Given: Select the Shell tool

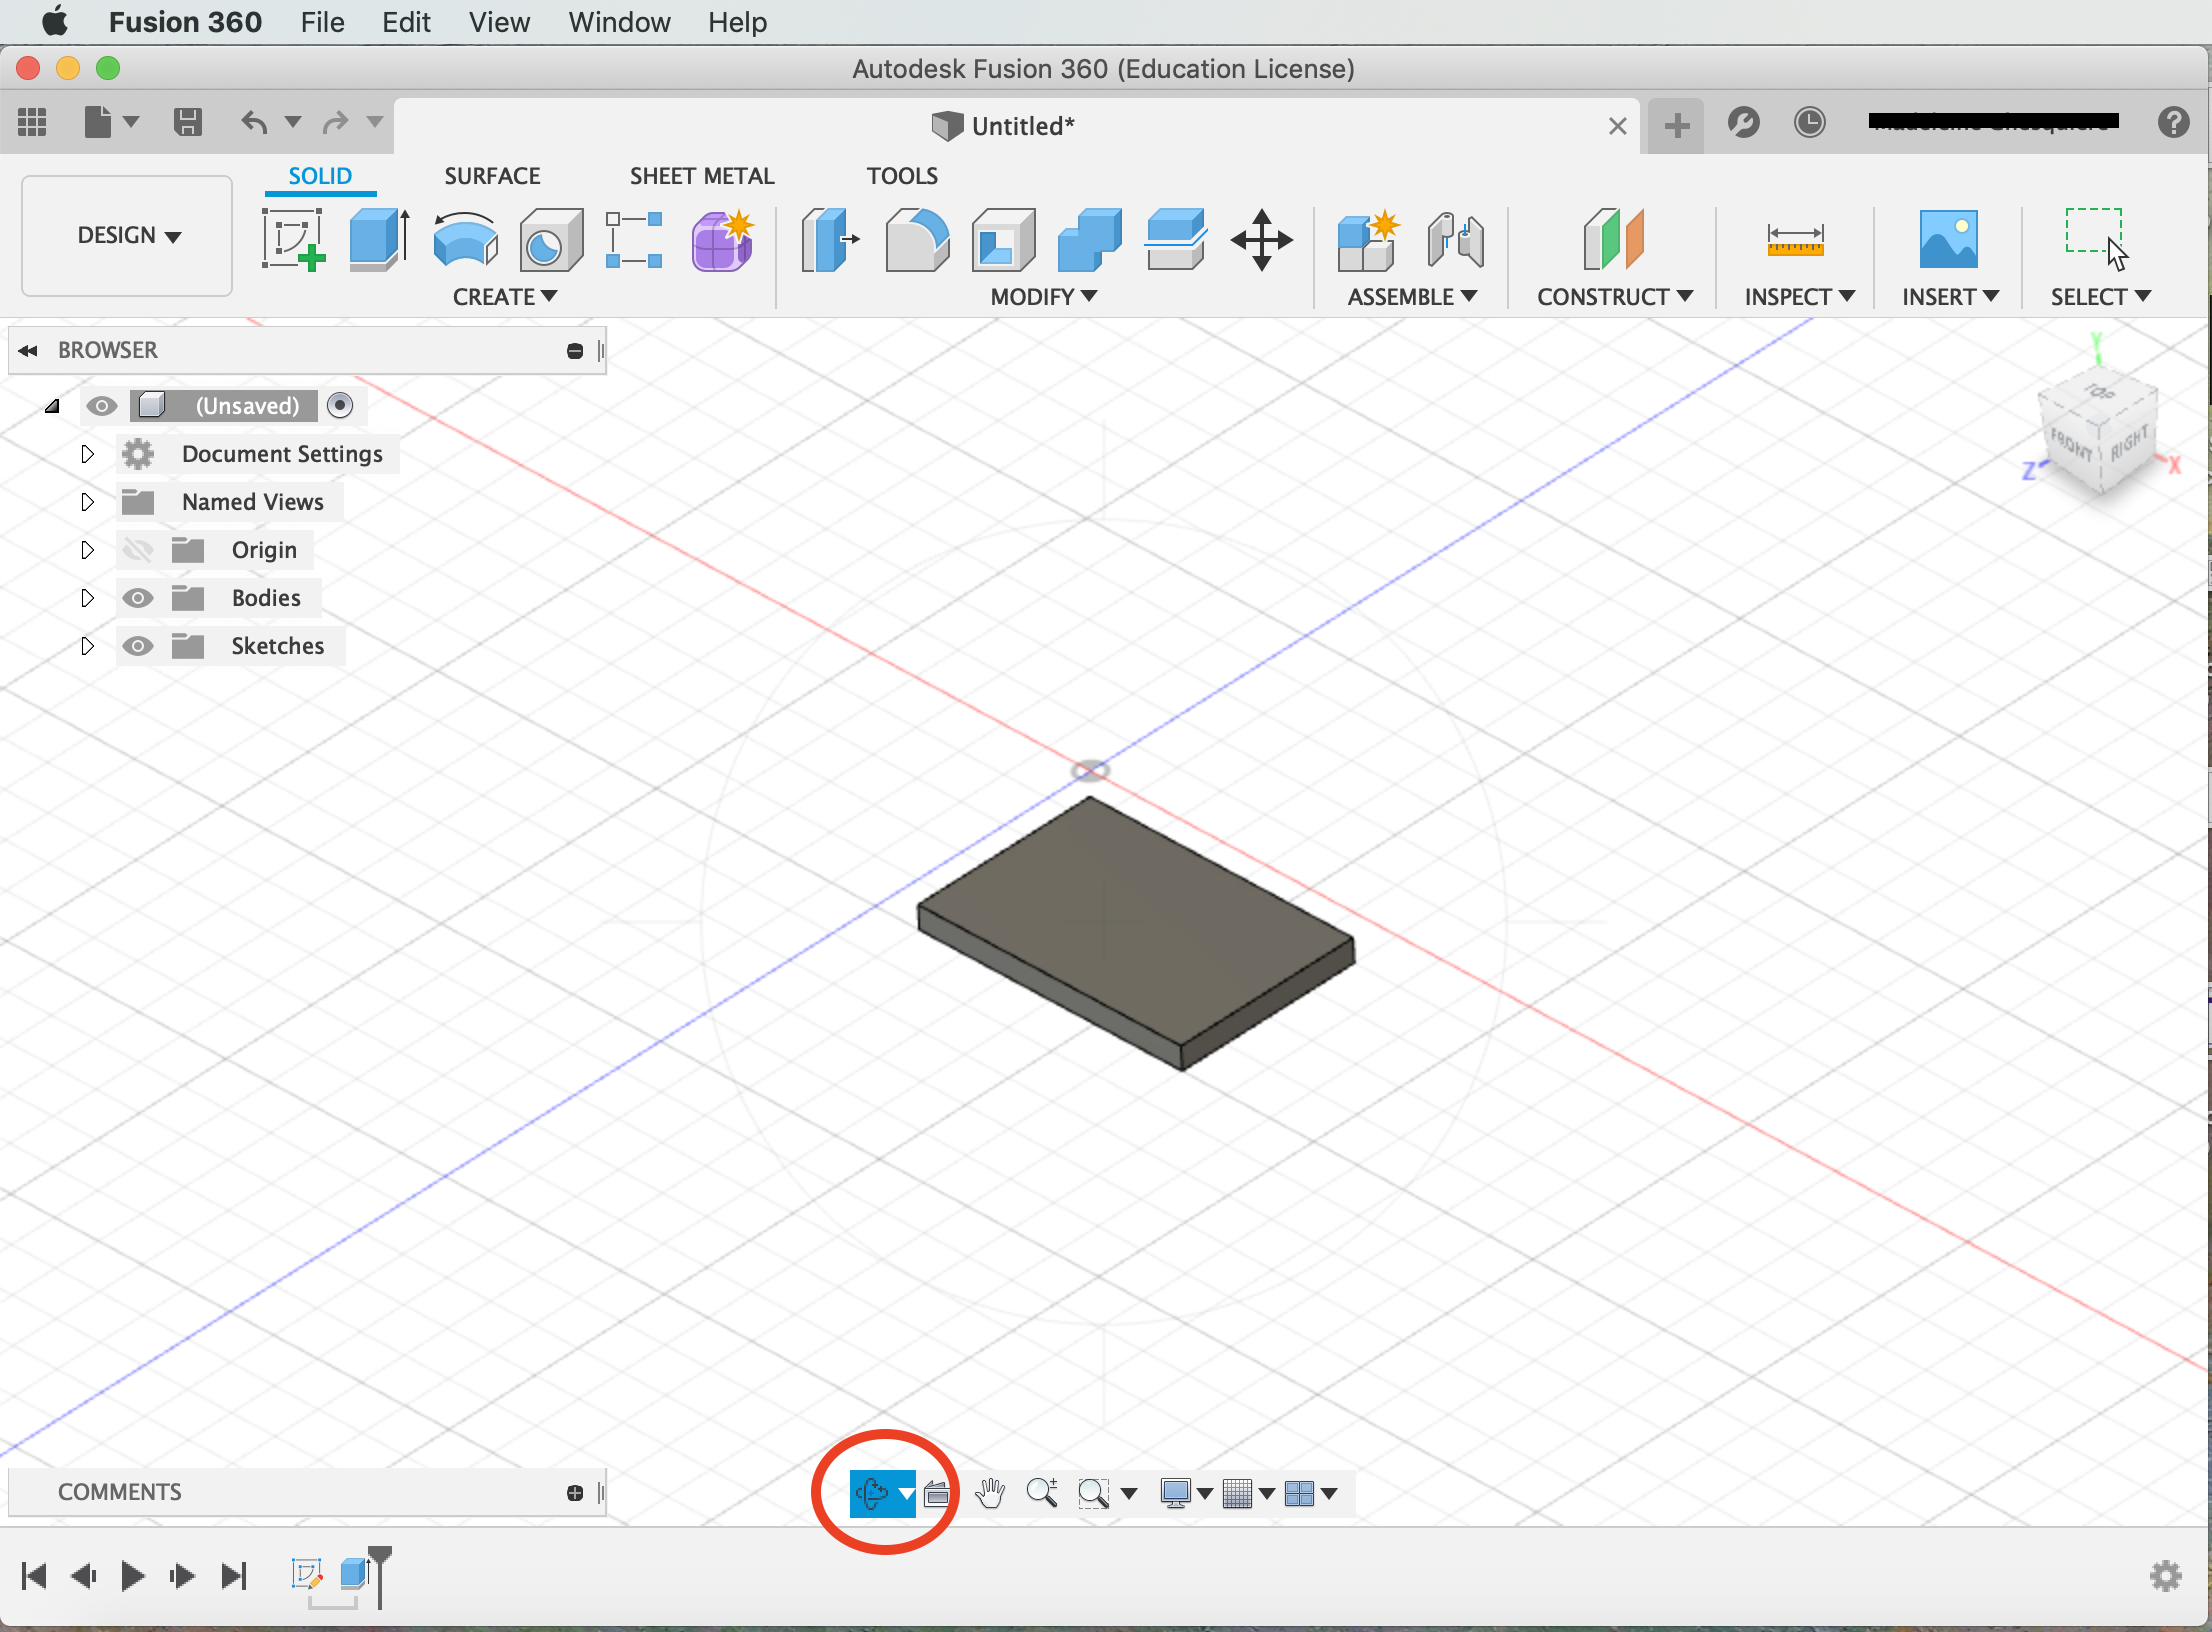Looking at the screenshot, I should [x=1003, y=239].
